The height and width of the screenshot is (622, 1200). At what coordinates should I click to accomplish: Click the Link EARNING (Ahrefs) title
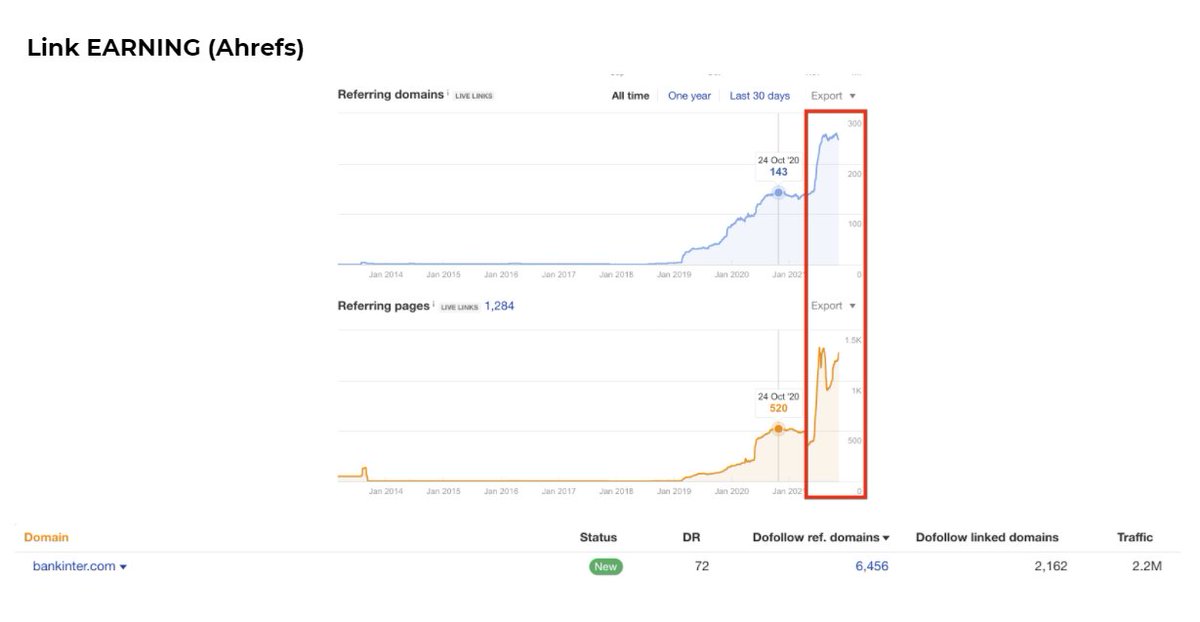coord(165,47)
